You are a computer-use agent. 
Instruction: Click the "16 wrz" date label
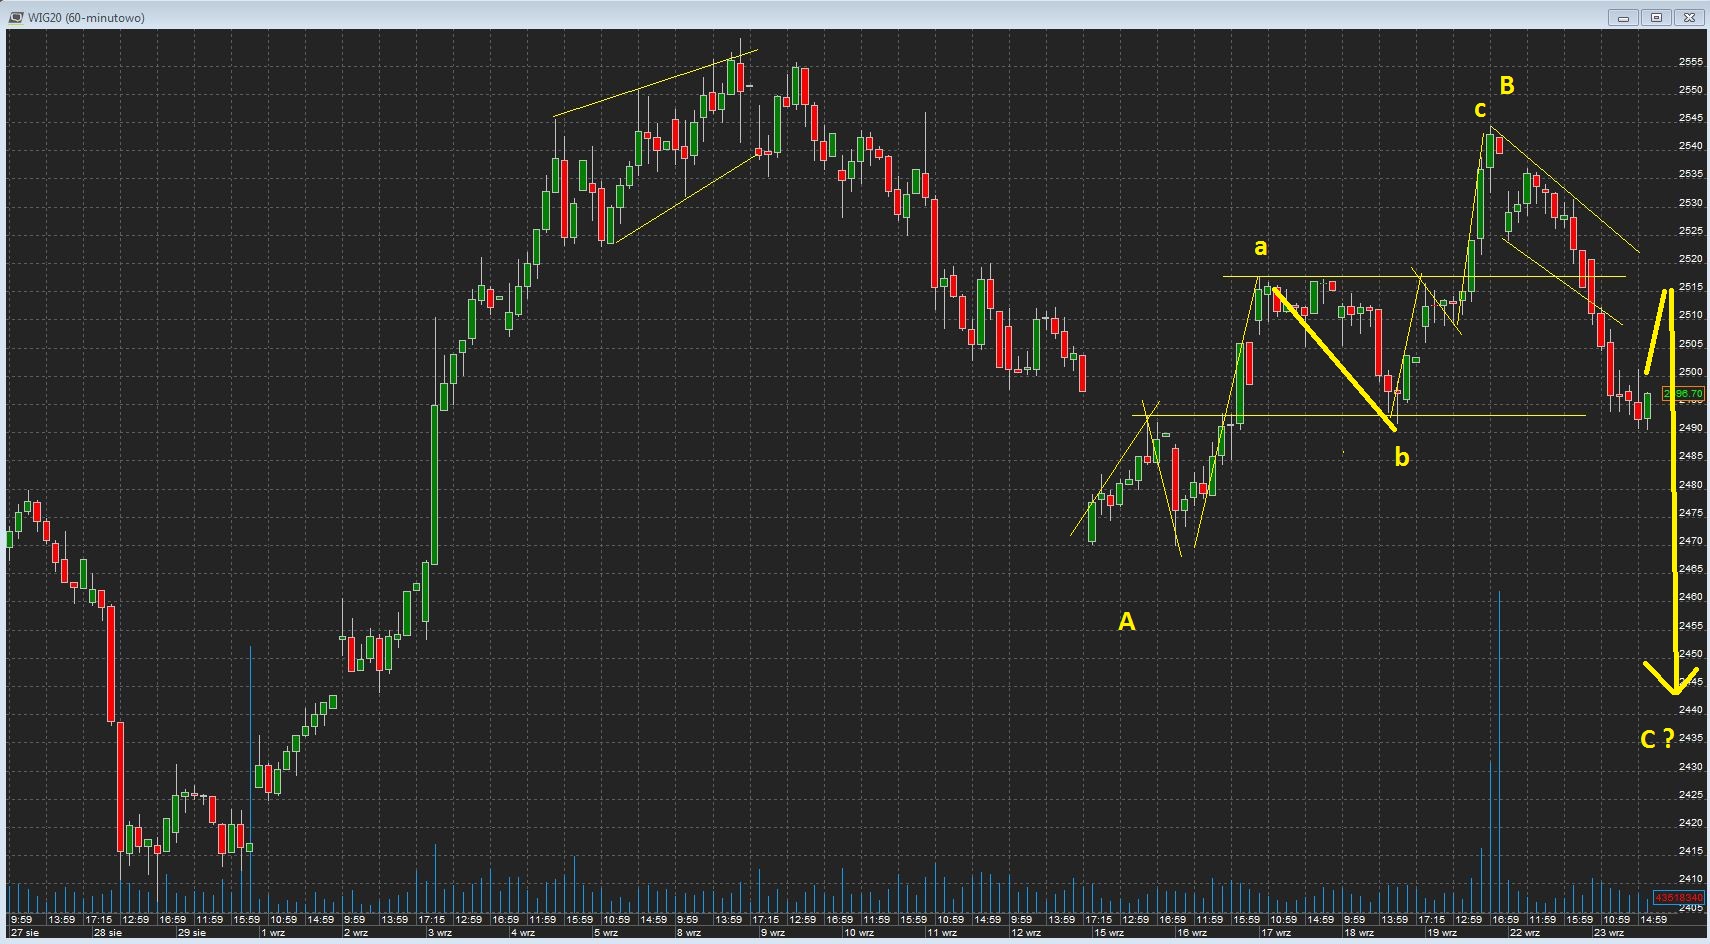[1192, 933]
